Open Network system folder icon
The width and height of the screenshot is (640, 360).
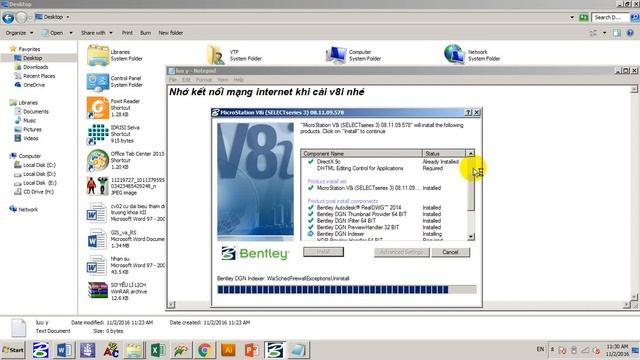tap(454, 55)
